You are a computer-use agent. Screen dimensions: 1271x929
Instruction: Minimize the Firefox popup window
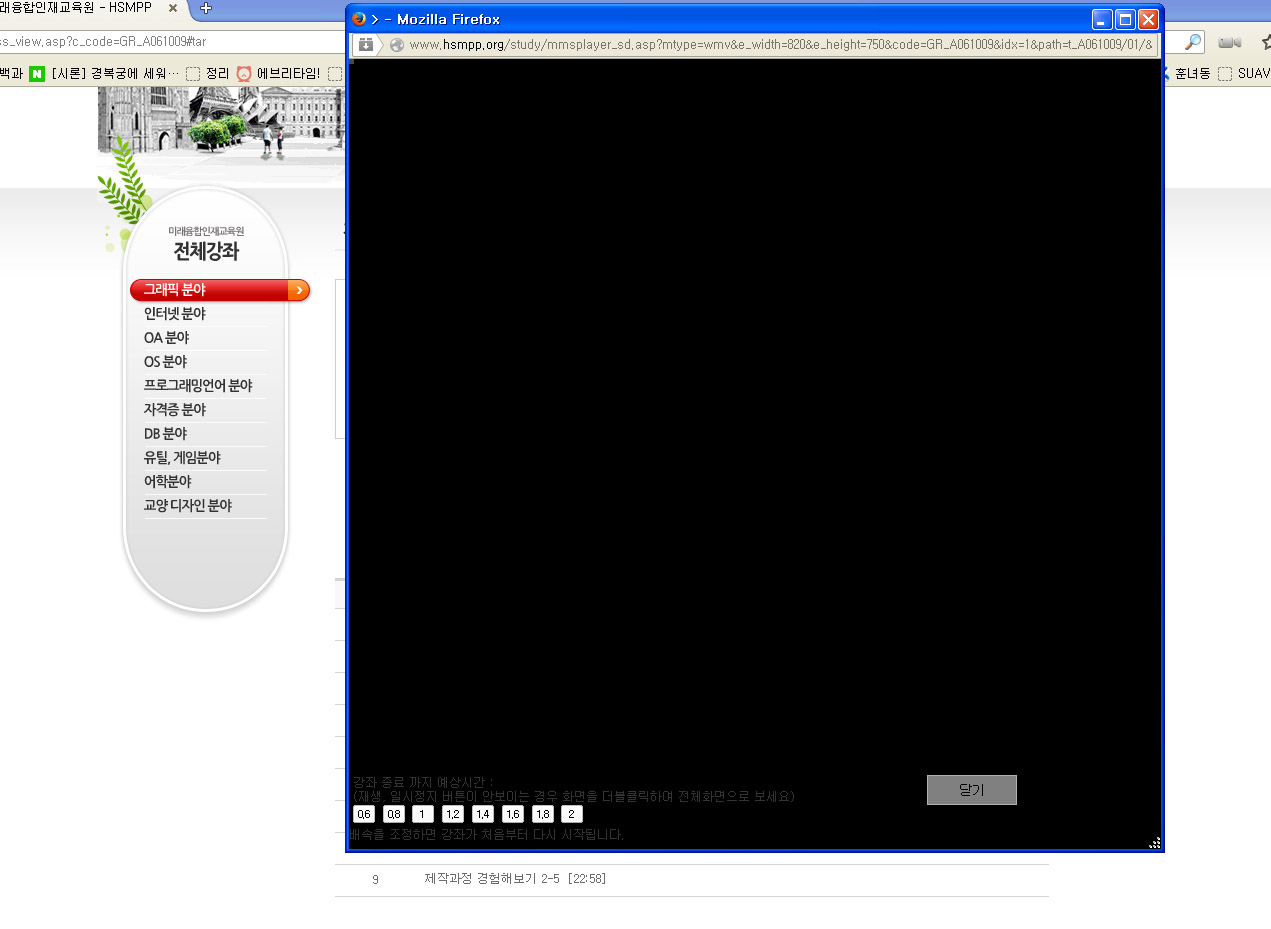point(1102,19)
